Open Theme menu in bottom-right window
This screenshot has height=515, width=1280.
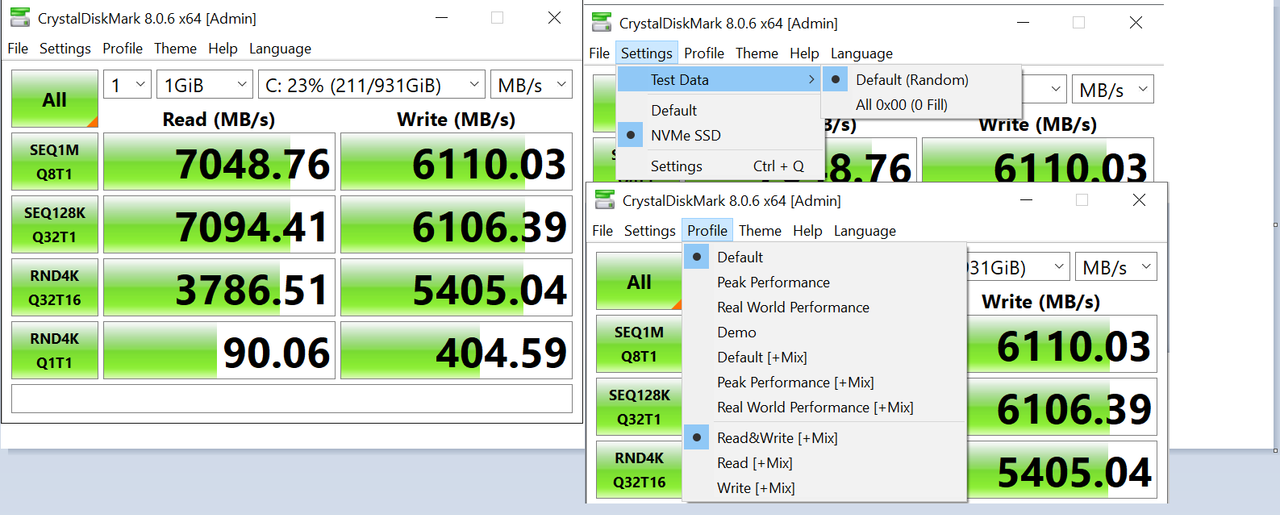pos(760,230)
